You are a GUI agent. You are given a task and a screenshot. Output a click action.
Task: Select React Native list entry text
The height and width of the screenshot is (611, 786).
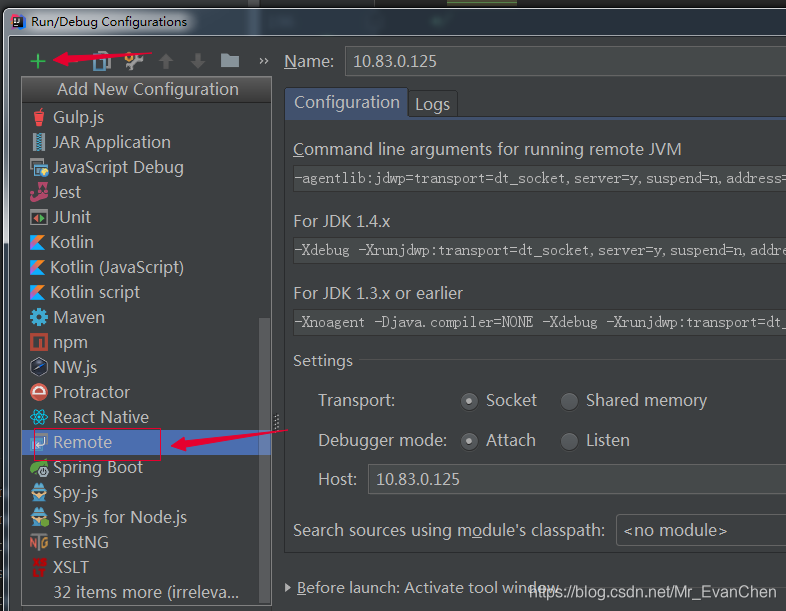[x=101, y=417]
